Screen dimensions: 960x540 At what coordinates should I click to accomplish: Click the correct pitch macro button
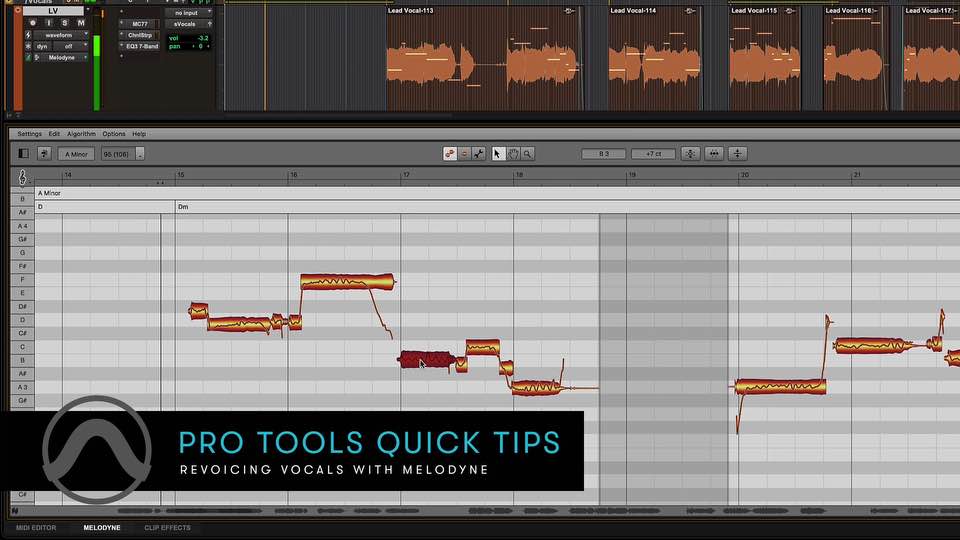[x=690, y=154]
